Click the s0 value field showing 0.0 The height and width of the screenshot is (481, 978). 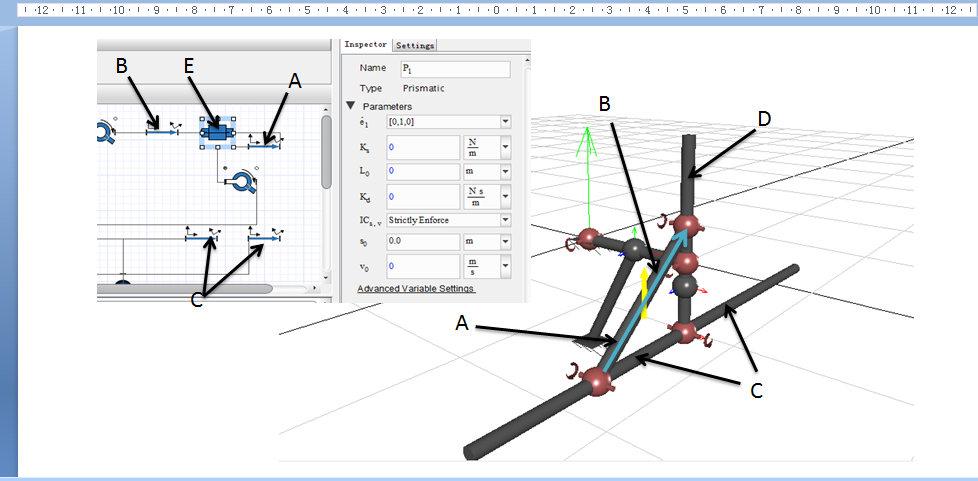(423, 241)
